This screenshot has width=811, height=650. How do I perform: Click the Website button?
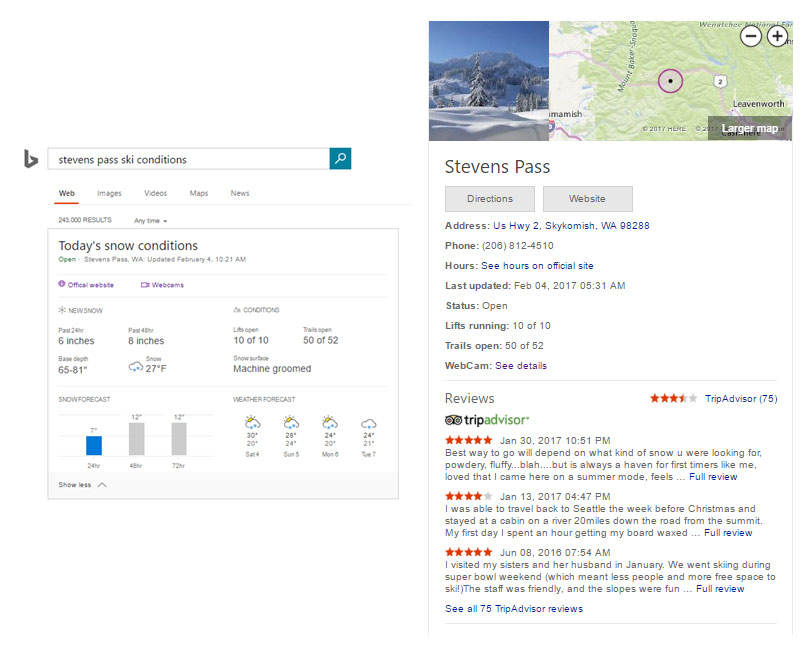[587, 198]
